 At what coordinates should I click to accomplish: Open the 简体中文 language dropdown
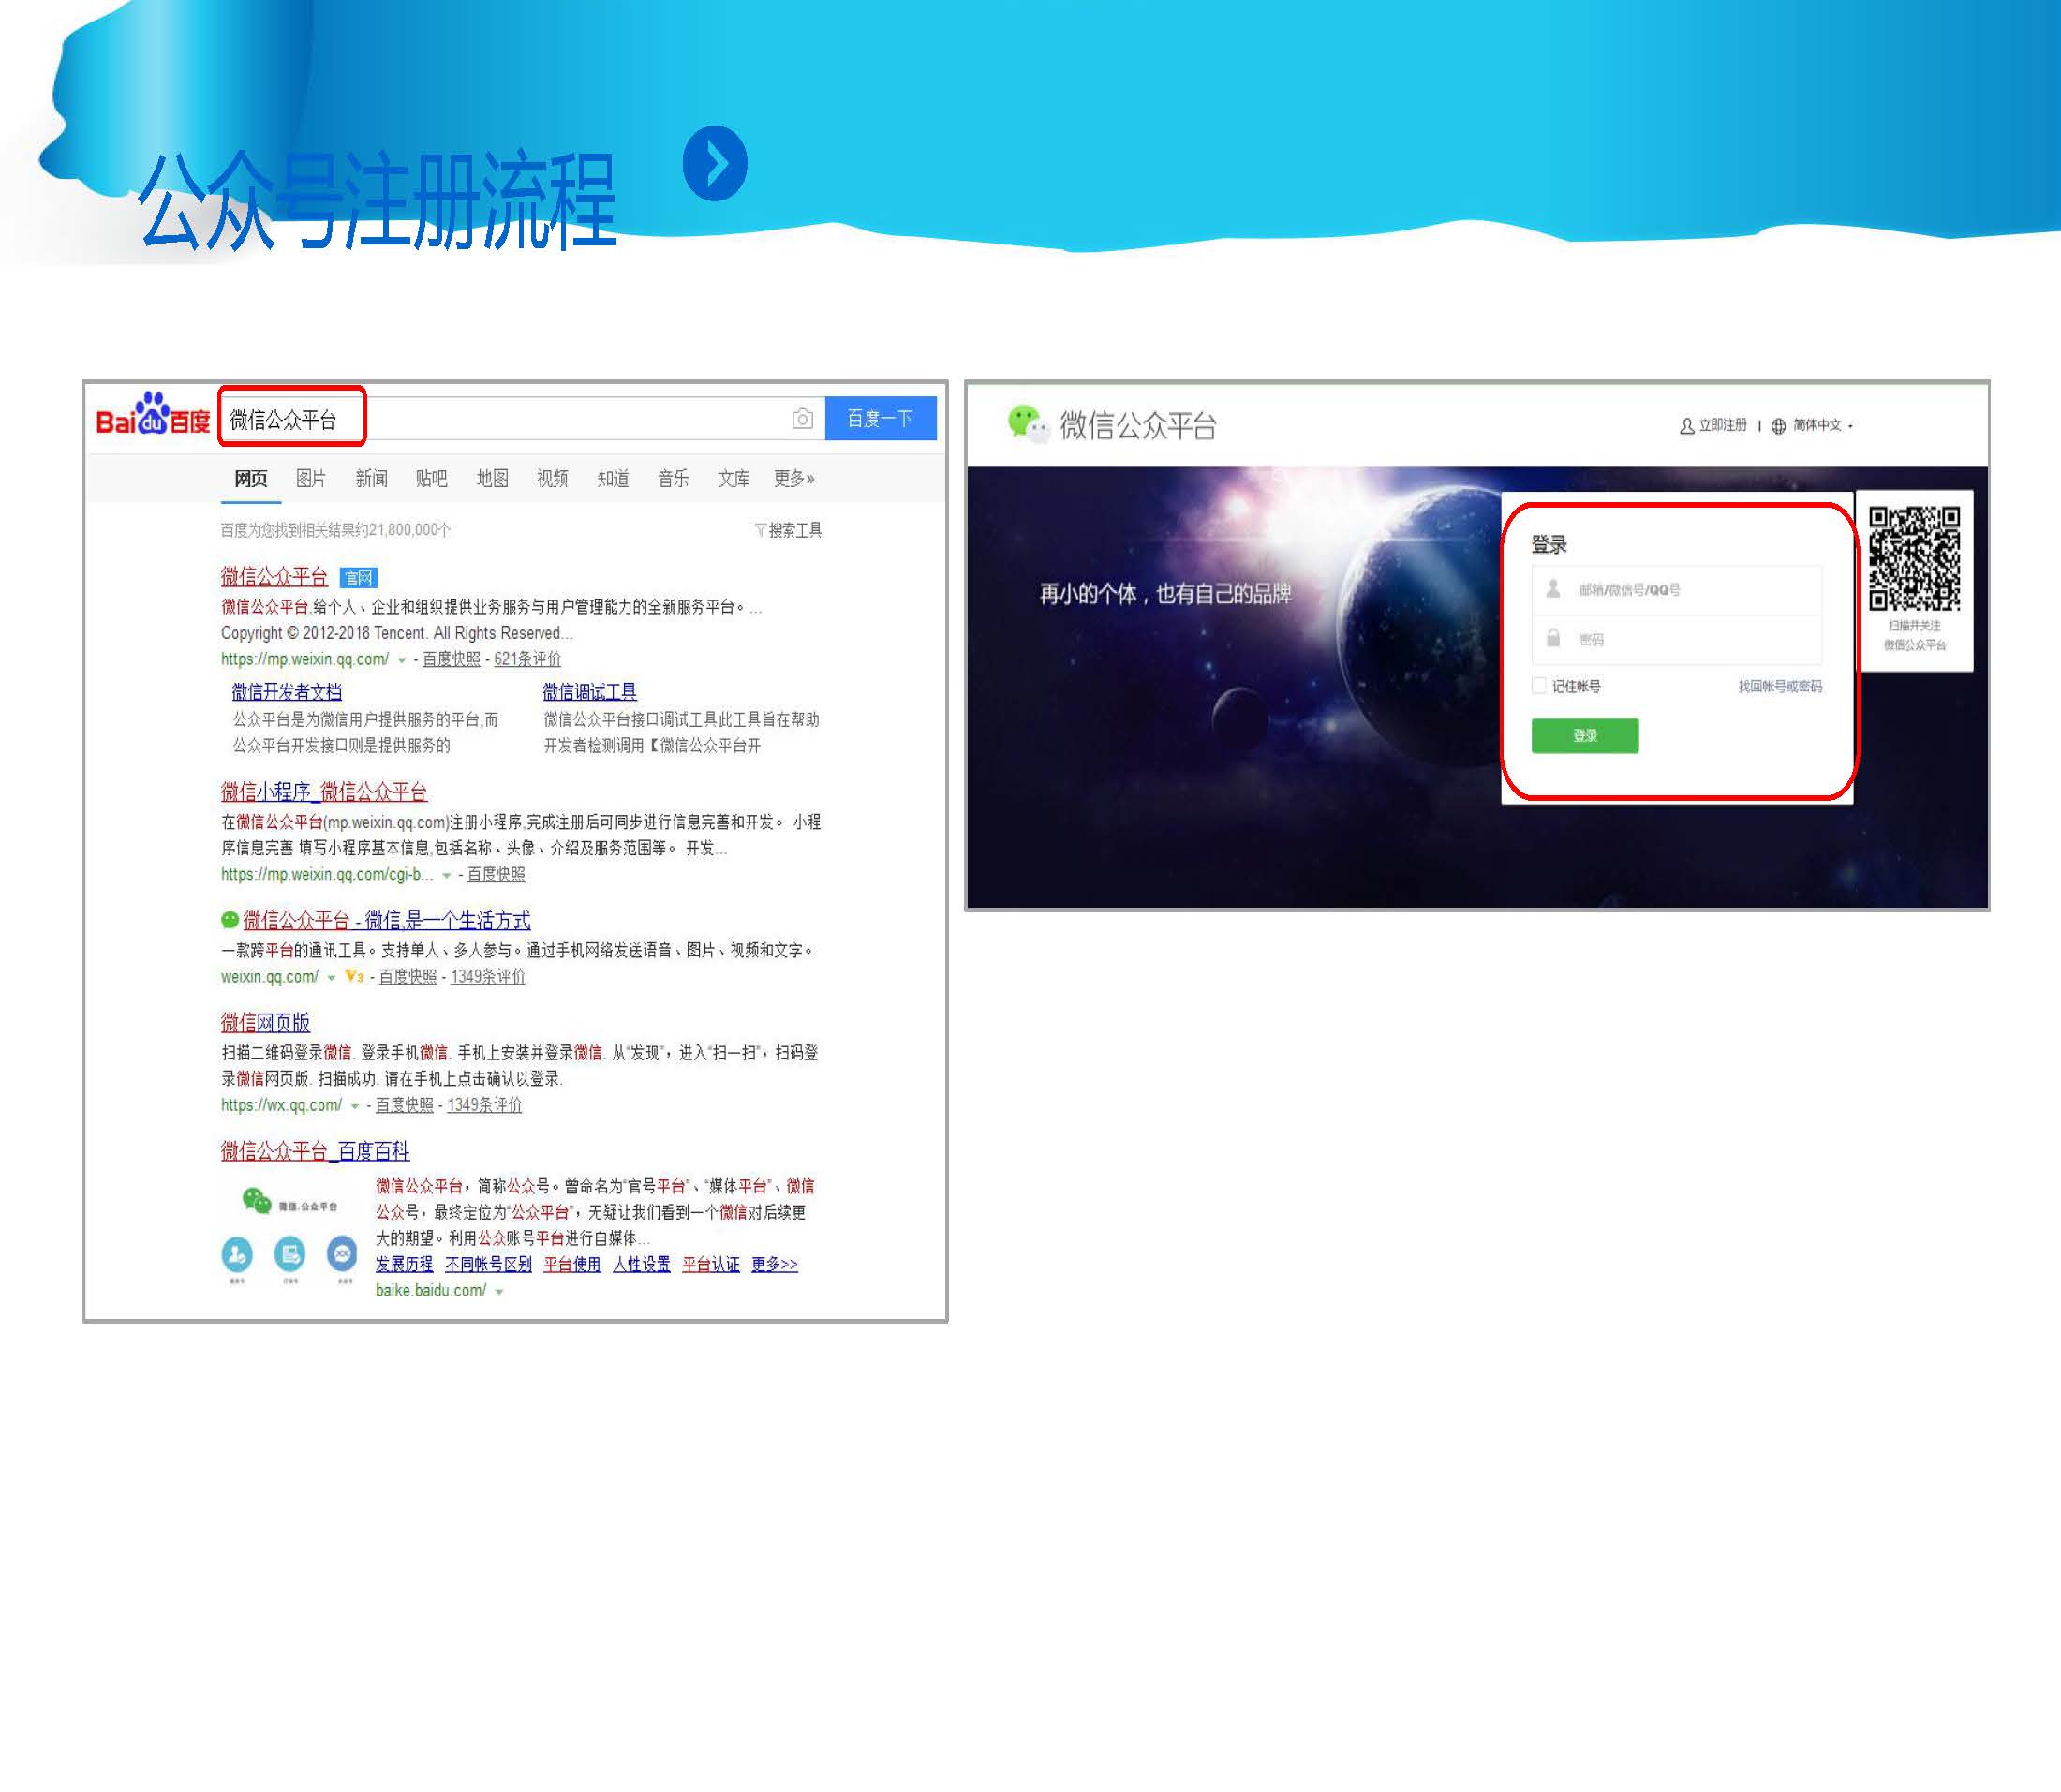pyautogui.click(x=1822, y=425)
